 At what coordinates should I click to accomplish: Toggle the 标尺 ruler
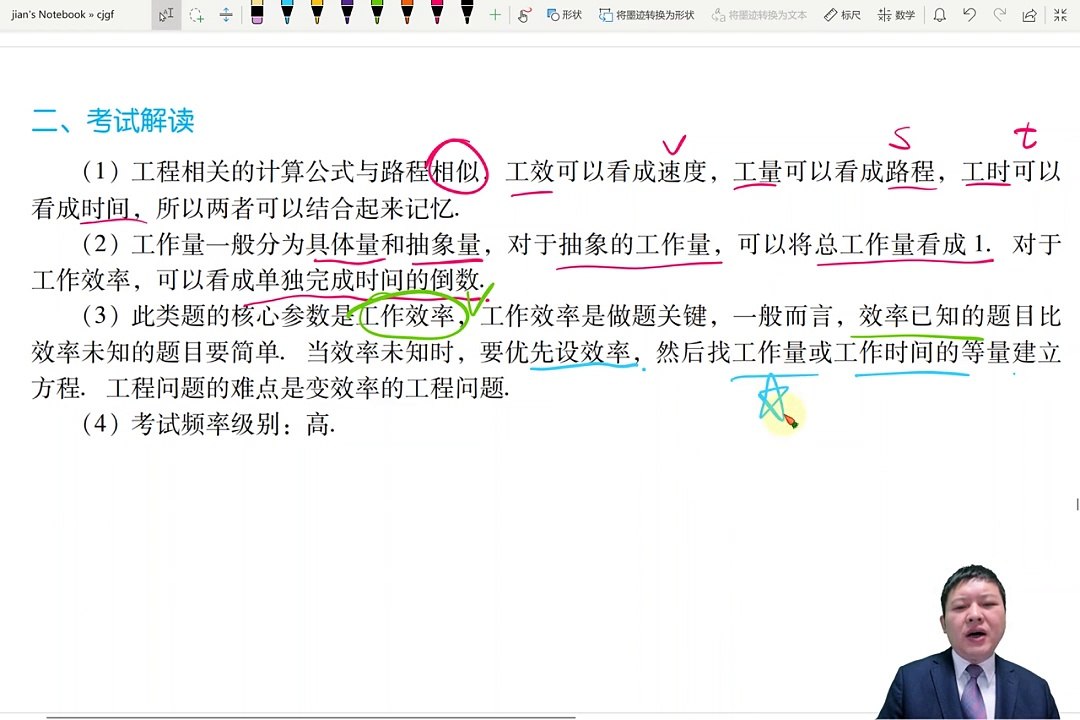(842, 14)
